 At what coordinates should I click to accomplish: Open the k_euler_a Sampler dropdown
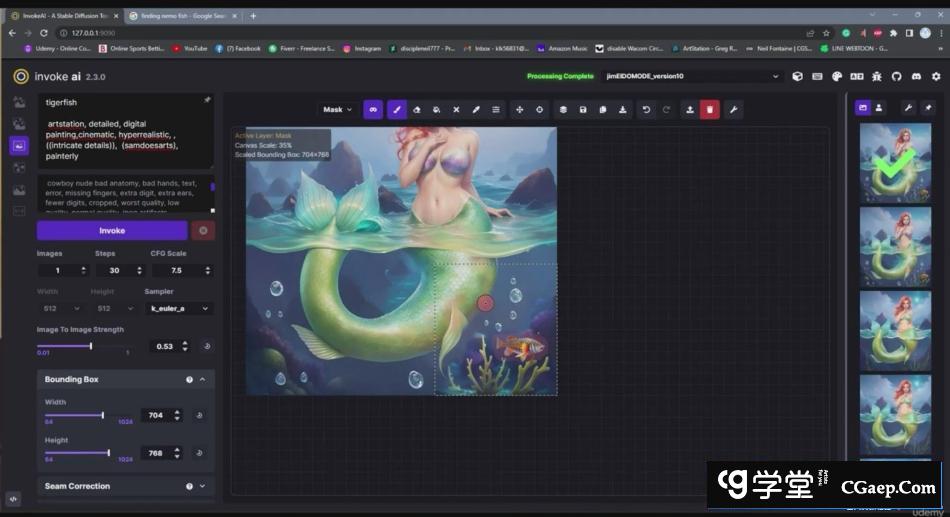[x=180, y=309]
